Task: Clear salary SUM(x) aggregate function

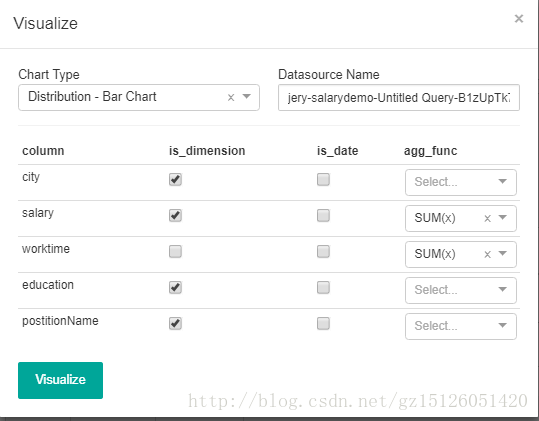Action: [487, 219]
